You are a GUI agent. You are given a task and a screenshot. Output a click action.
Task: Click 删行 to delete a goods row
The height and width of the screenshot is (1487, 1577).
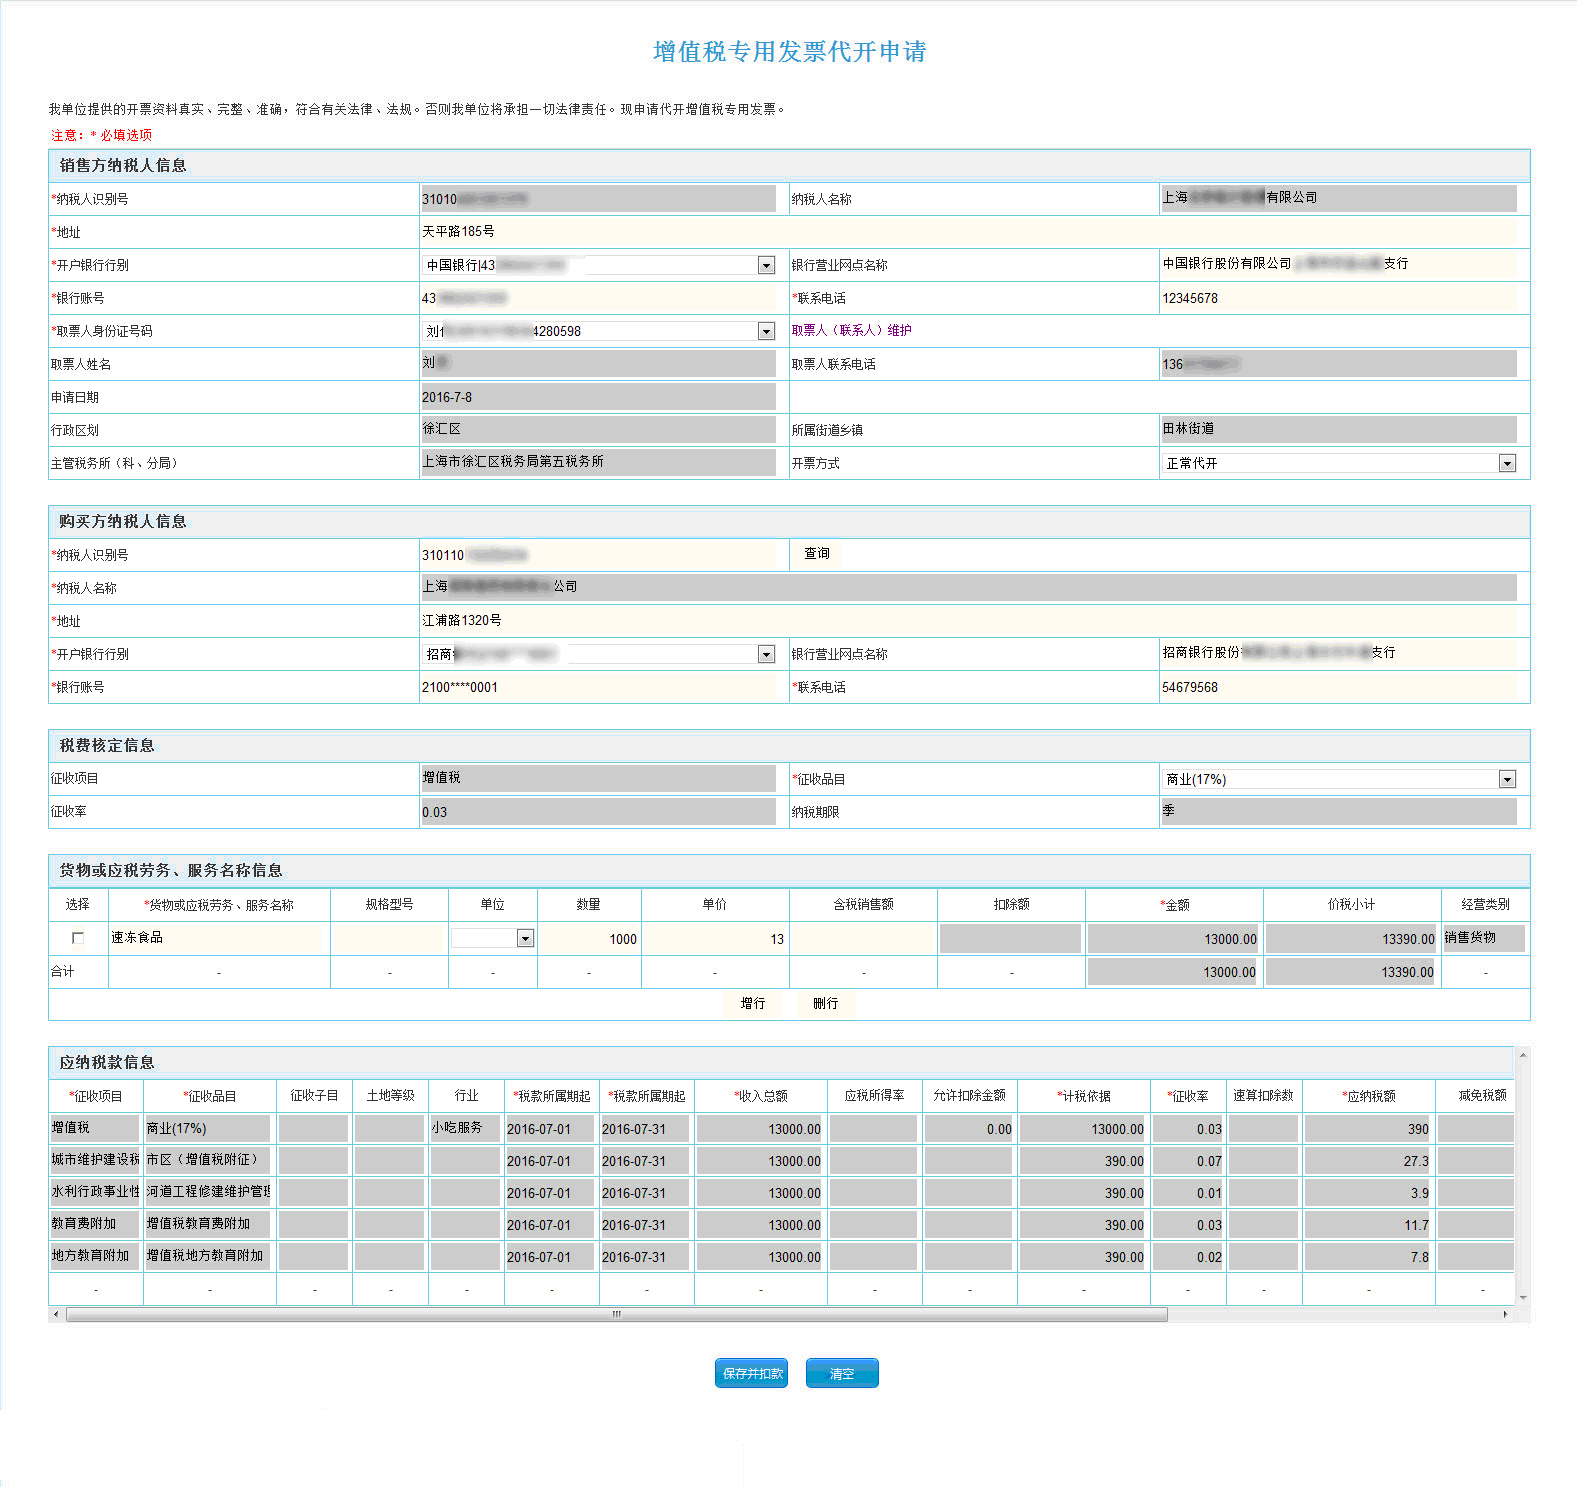(825, 1003)
